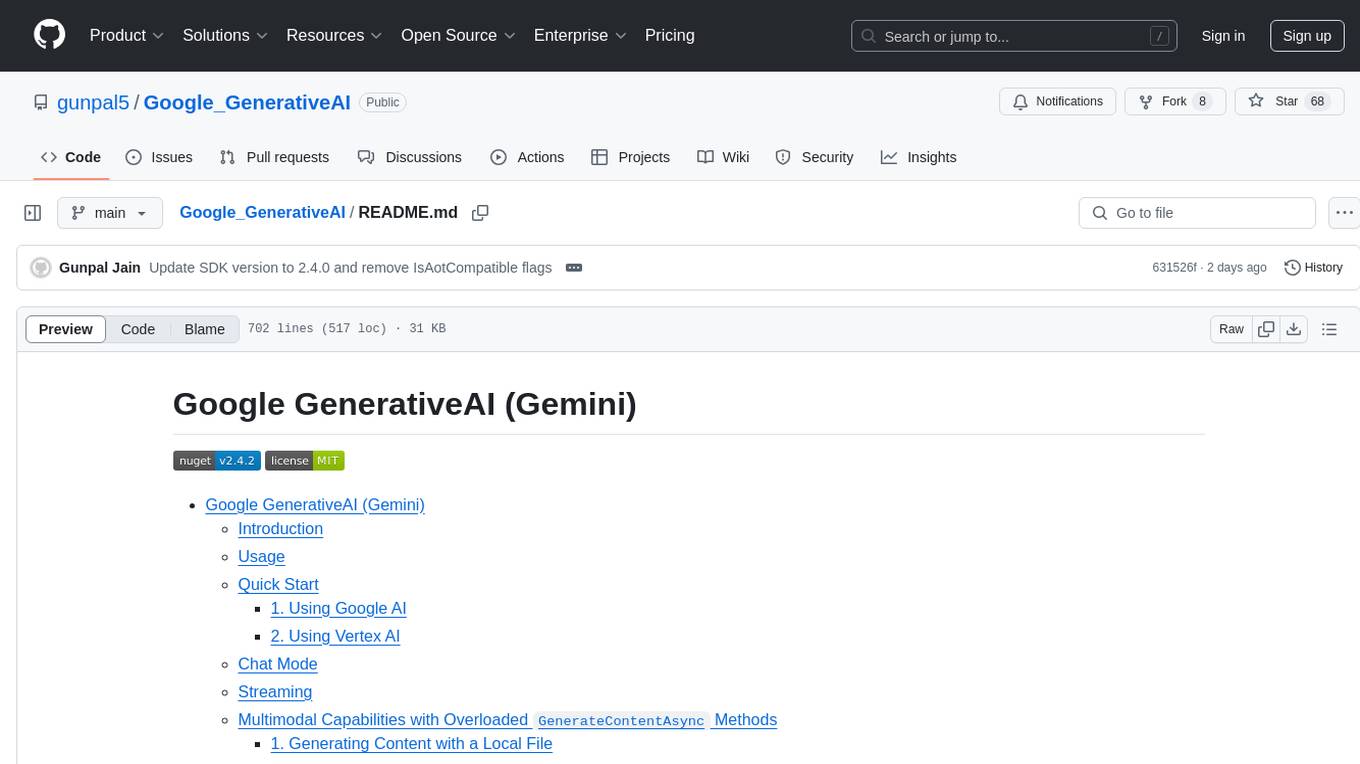Image resolution: width=1360 pixels, height=764 pixels.
Task: Open Gunpal Jain author link
Action: 100,267
